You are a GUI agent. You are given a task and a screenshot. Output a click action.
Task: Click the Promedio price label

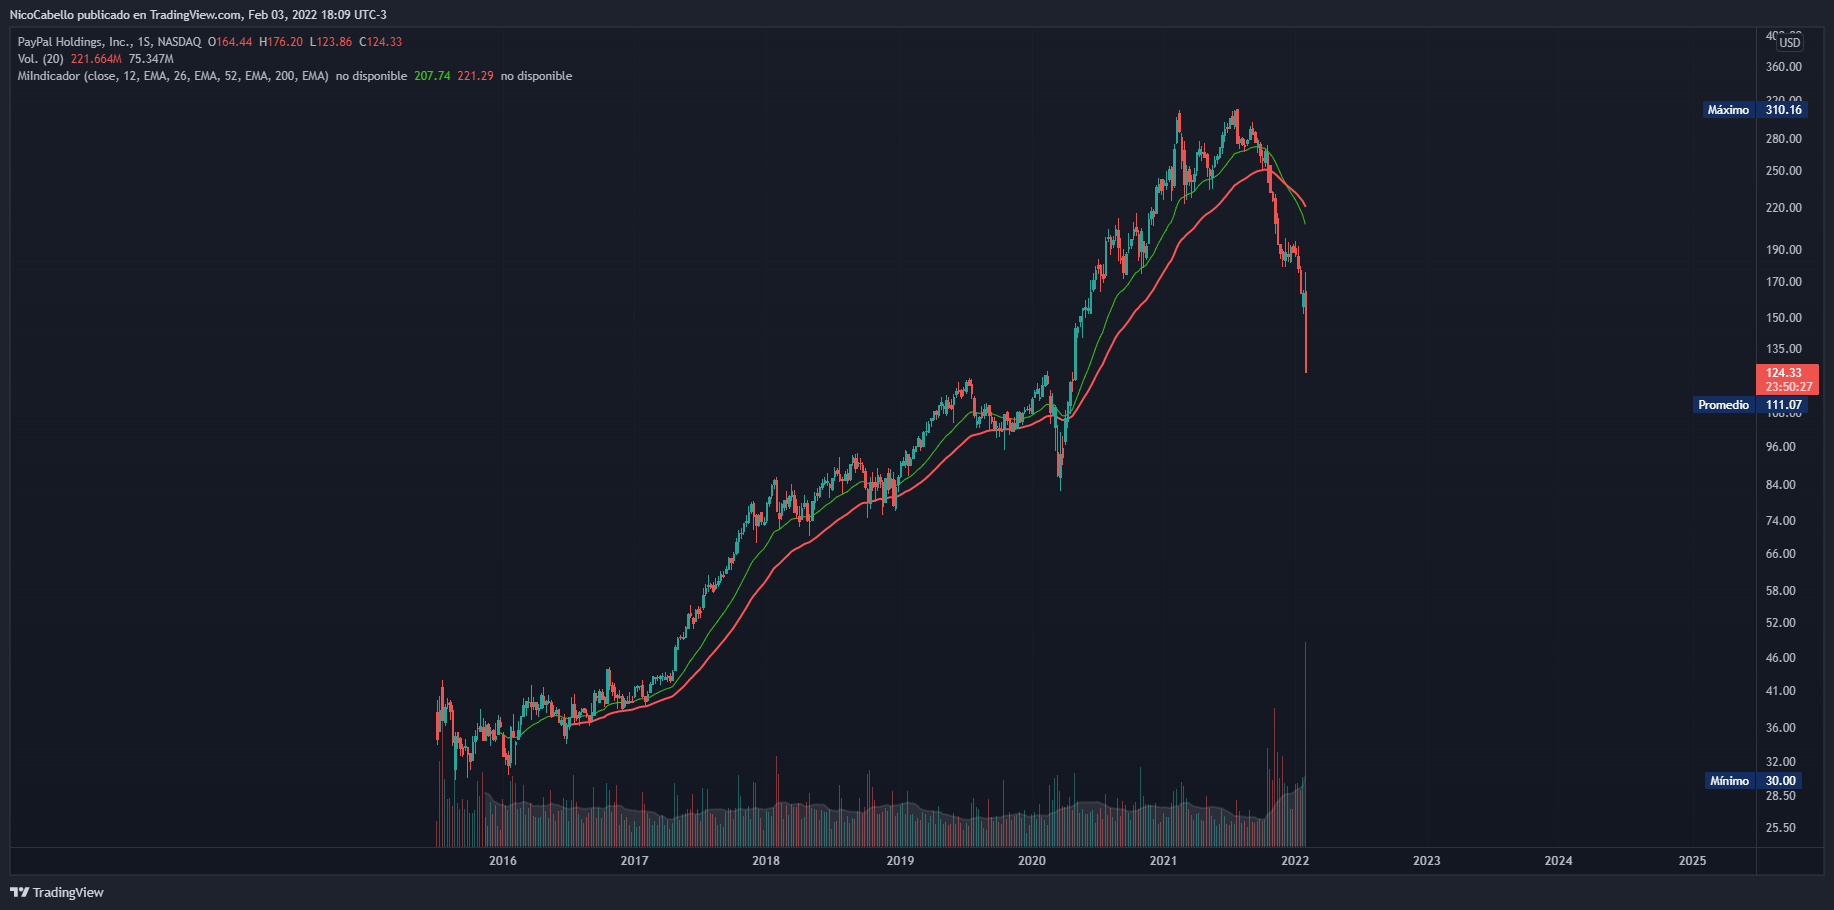click(x=1723, y=405)
